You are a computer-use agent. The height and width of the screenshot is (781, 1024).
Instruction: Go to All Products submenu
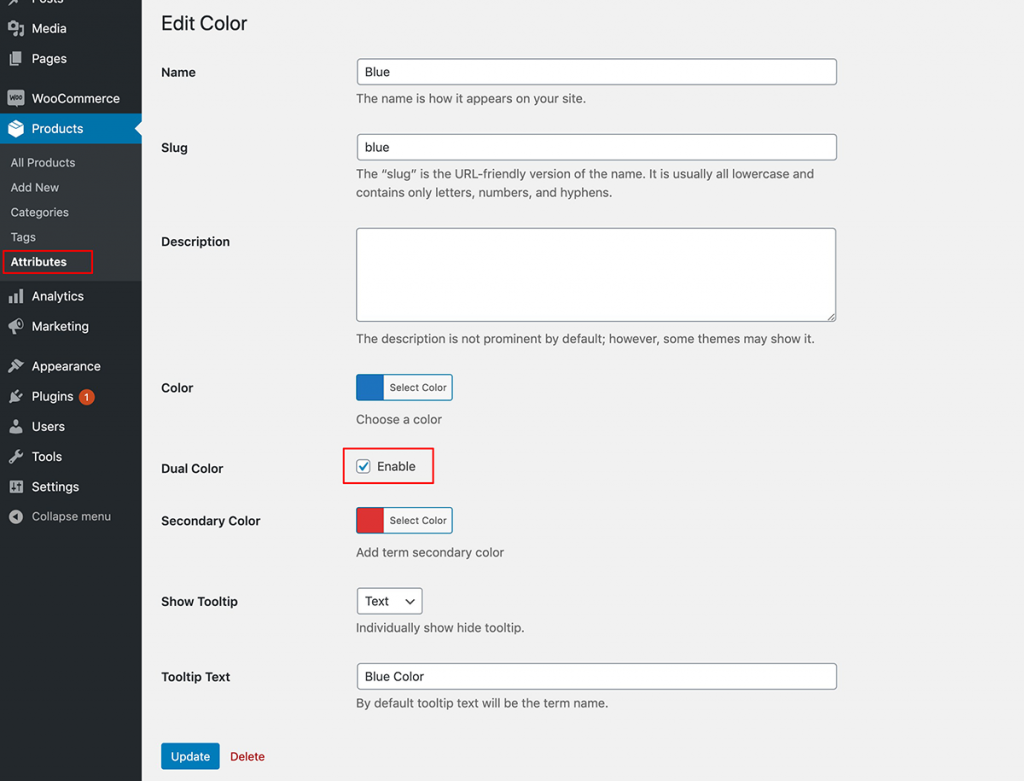coord(42,163)
